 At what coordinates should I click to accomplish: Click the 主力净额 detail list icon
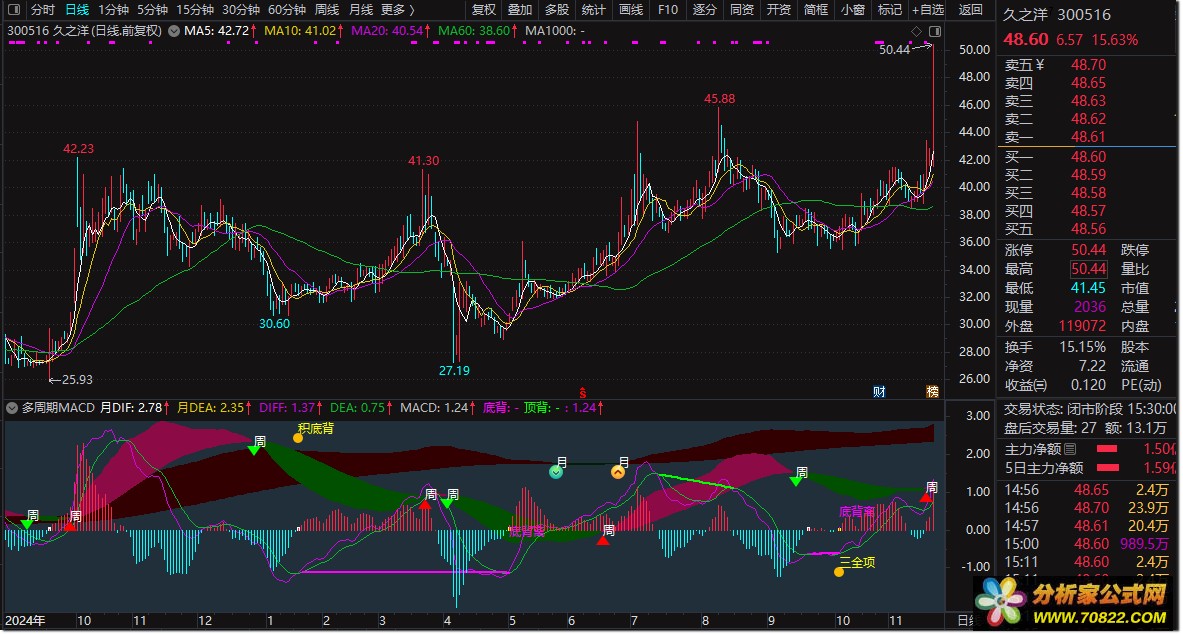(x=1070, y=449)
